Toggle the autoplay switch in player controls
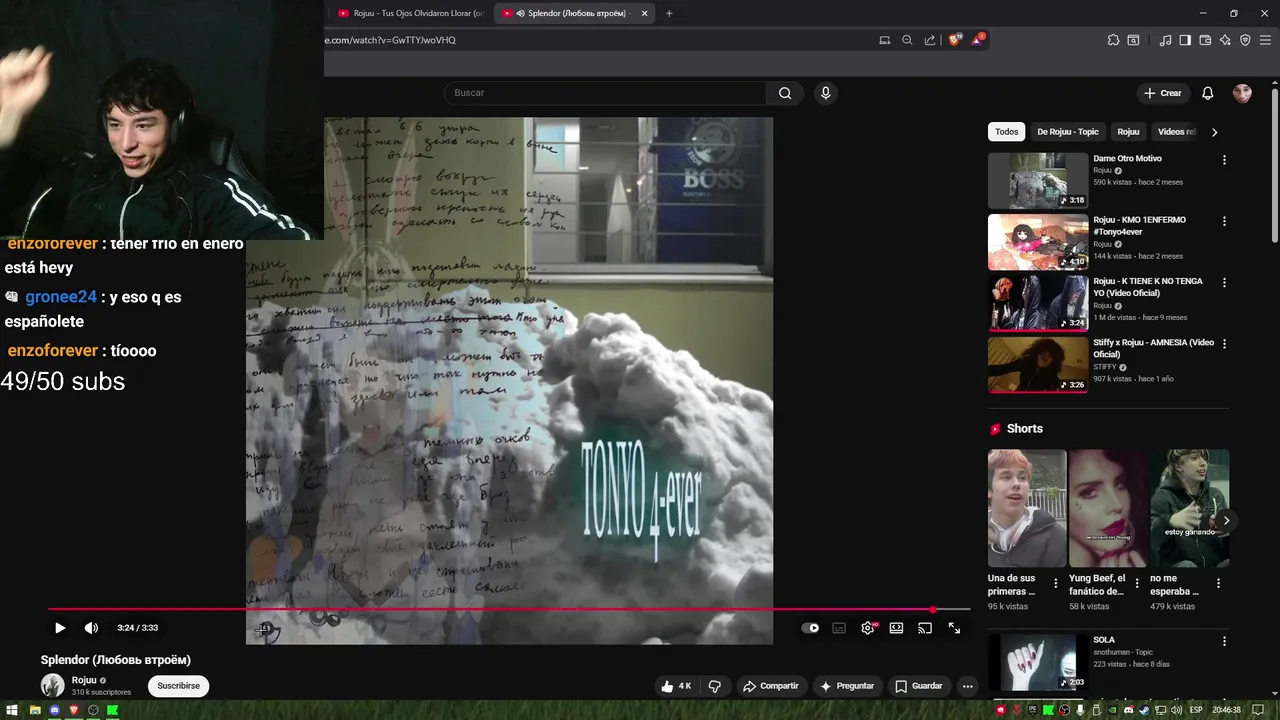The image size is (1280, 720). click(x=811, y=628)
